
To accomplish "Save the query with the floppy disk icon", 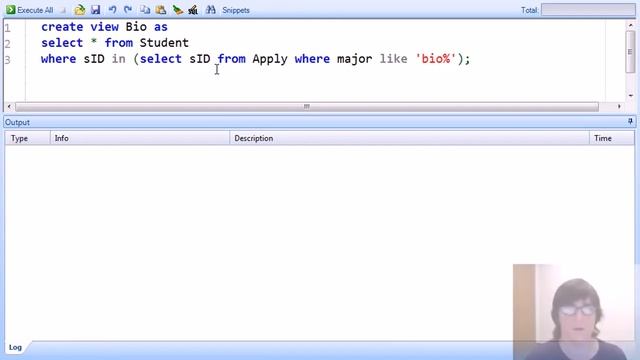I will pos(96,10).
